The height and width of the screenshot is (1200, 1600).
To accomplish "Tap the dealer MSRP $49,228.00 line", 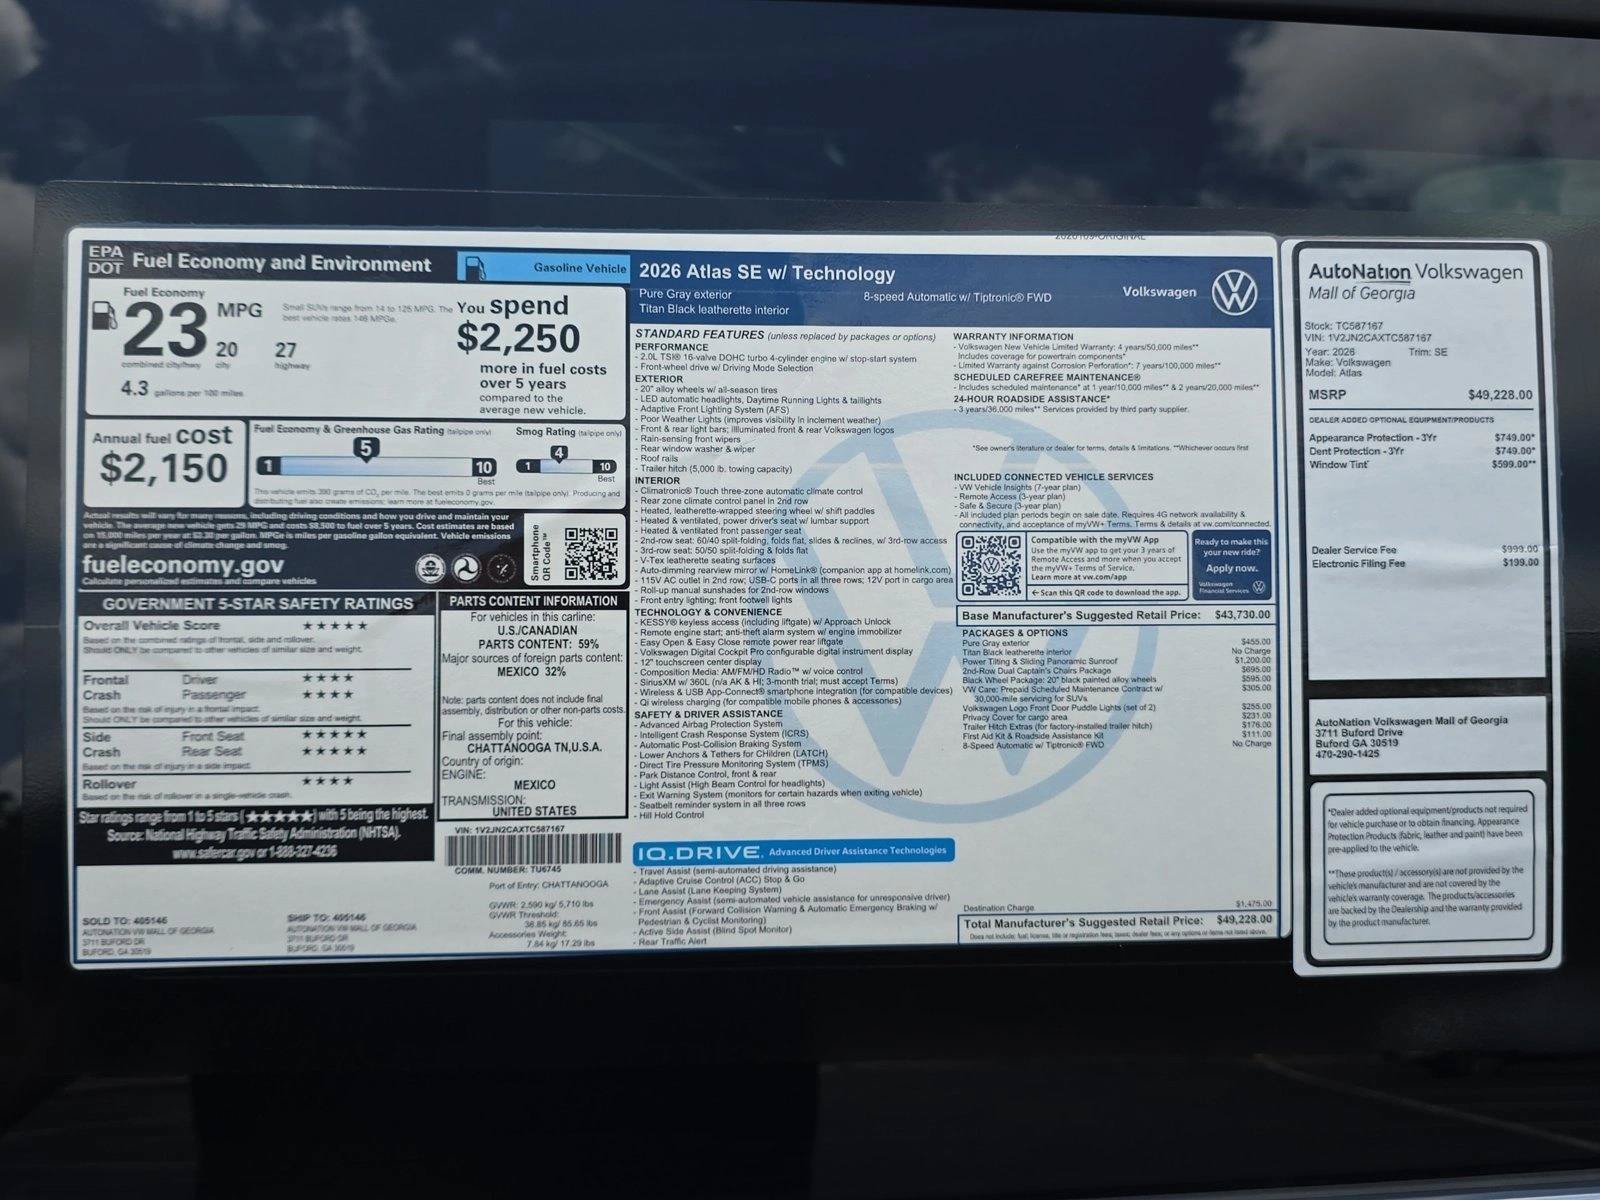I will click(x=1420, y=395).
